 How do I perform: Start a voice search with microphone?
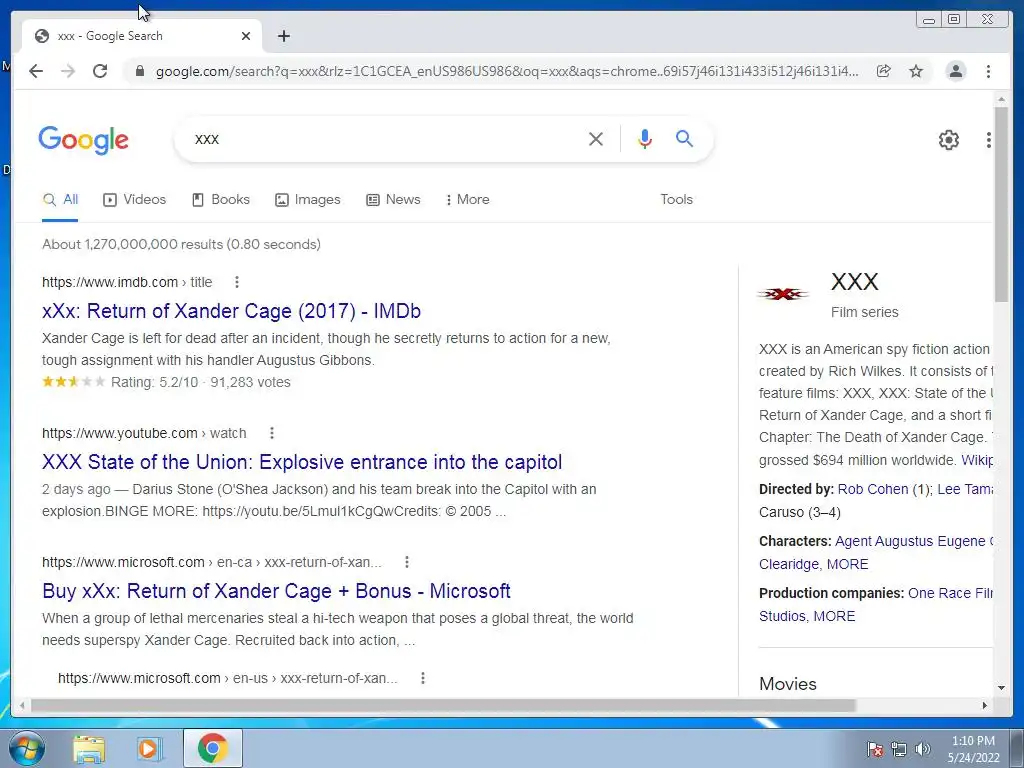[x=645, y=139]
